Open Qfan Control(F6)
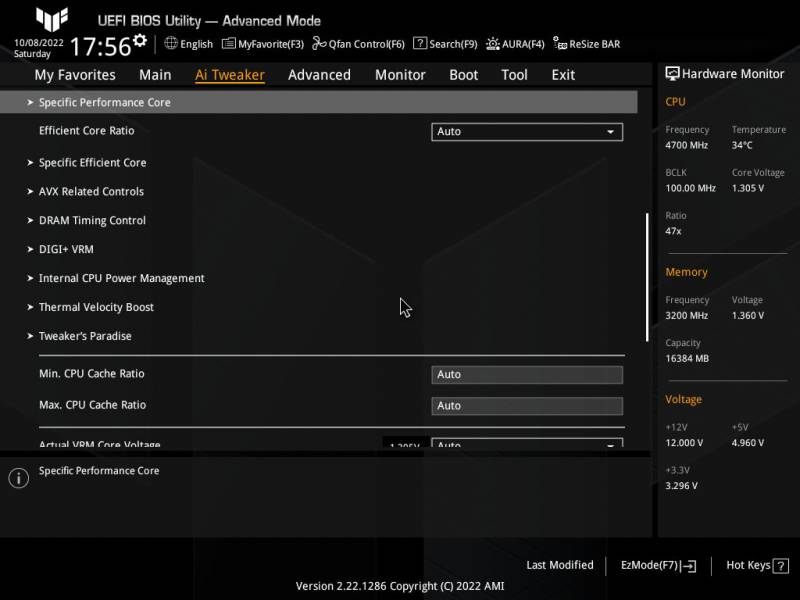This screenshot has width=800, height=600. (358, 44)
